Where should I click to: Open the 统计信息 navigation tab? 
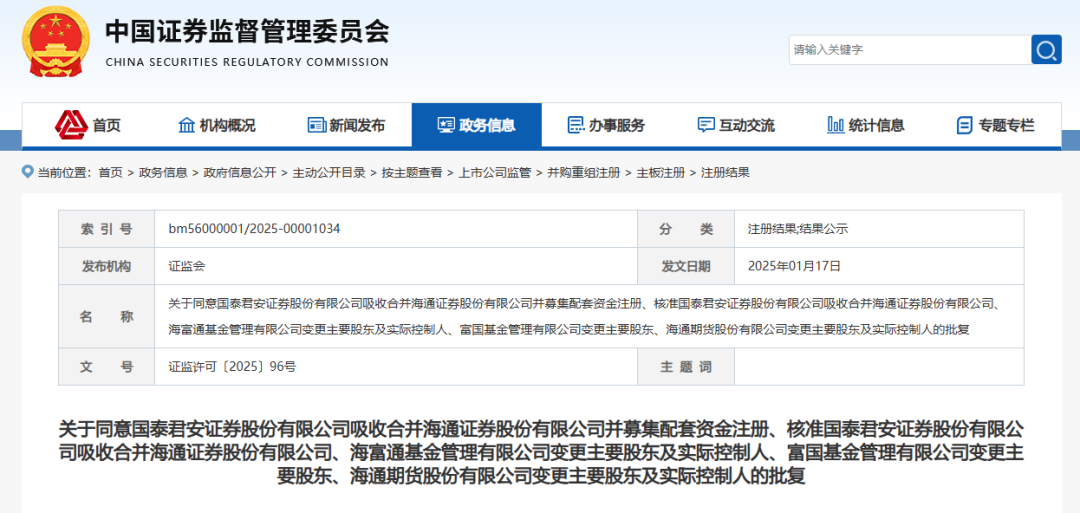(x=866, y=125)
